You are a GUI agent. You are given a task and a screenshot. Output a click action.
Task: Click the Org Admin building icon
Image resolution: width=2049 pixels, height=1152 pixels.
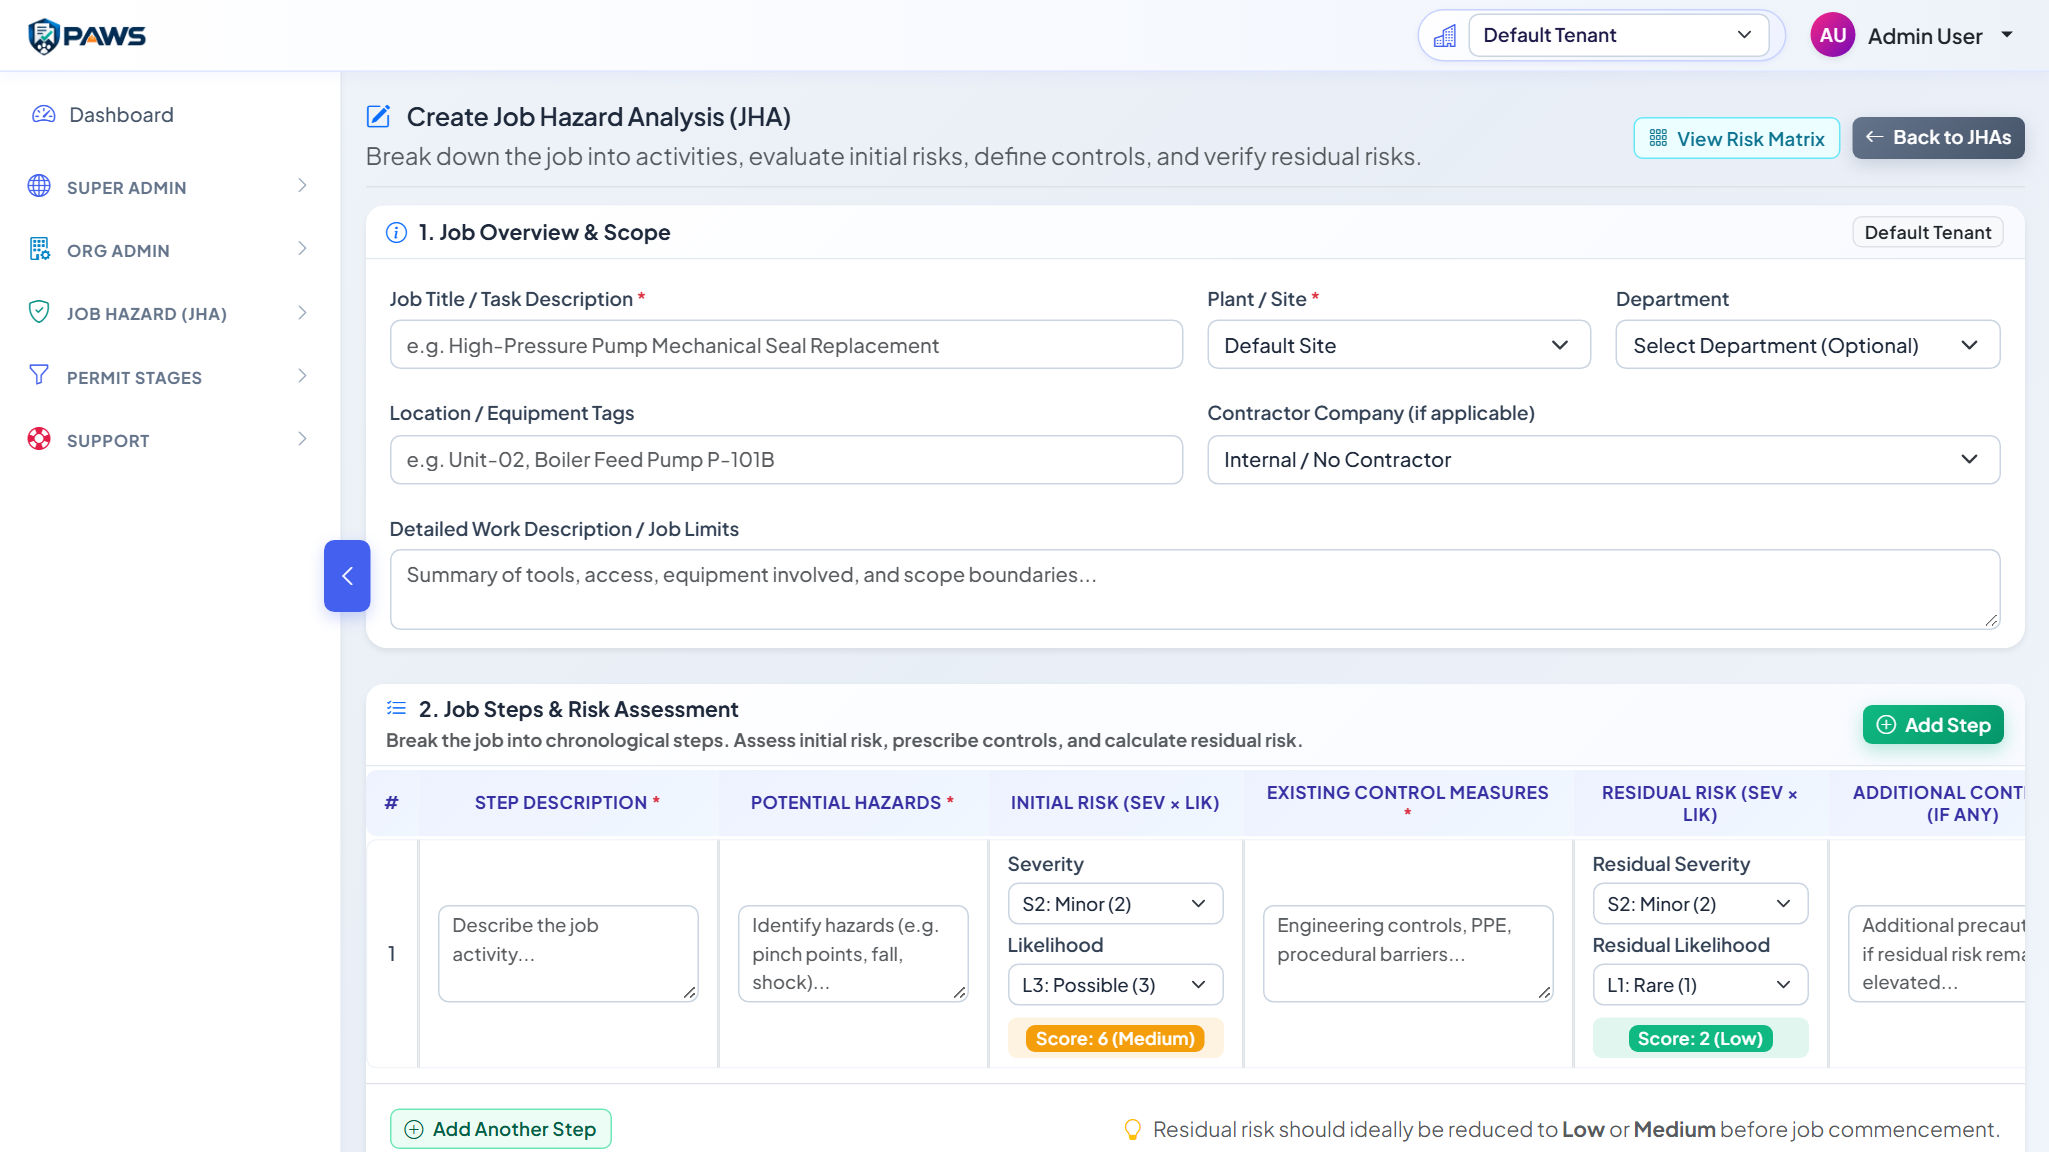39,249
